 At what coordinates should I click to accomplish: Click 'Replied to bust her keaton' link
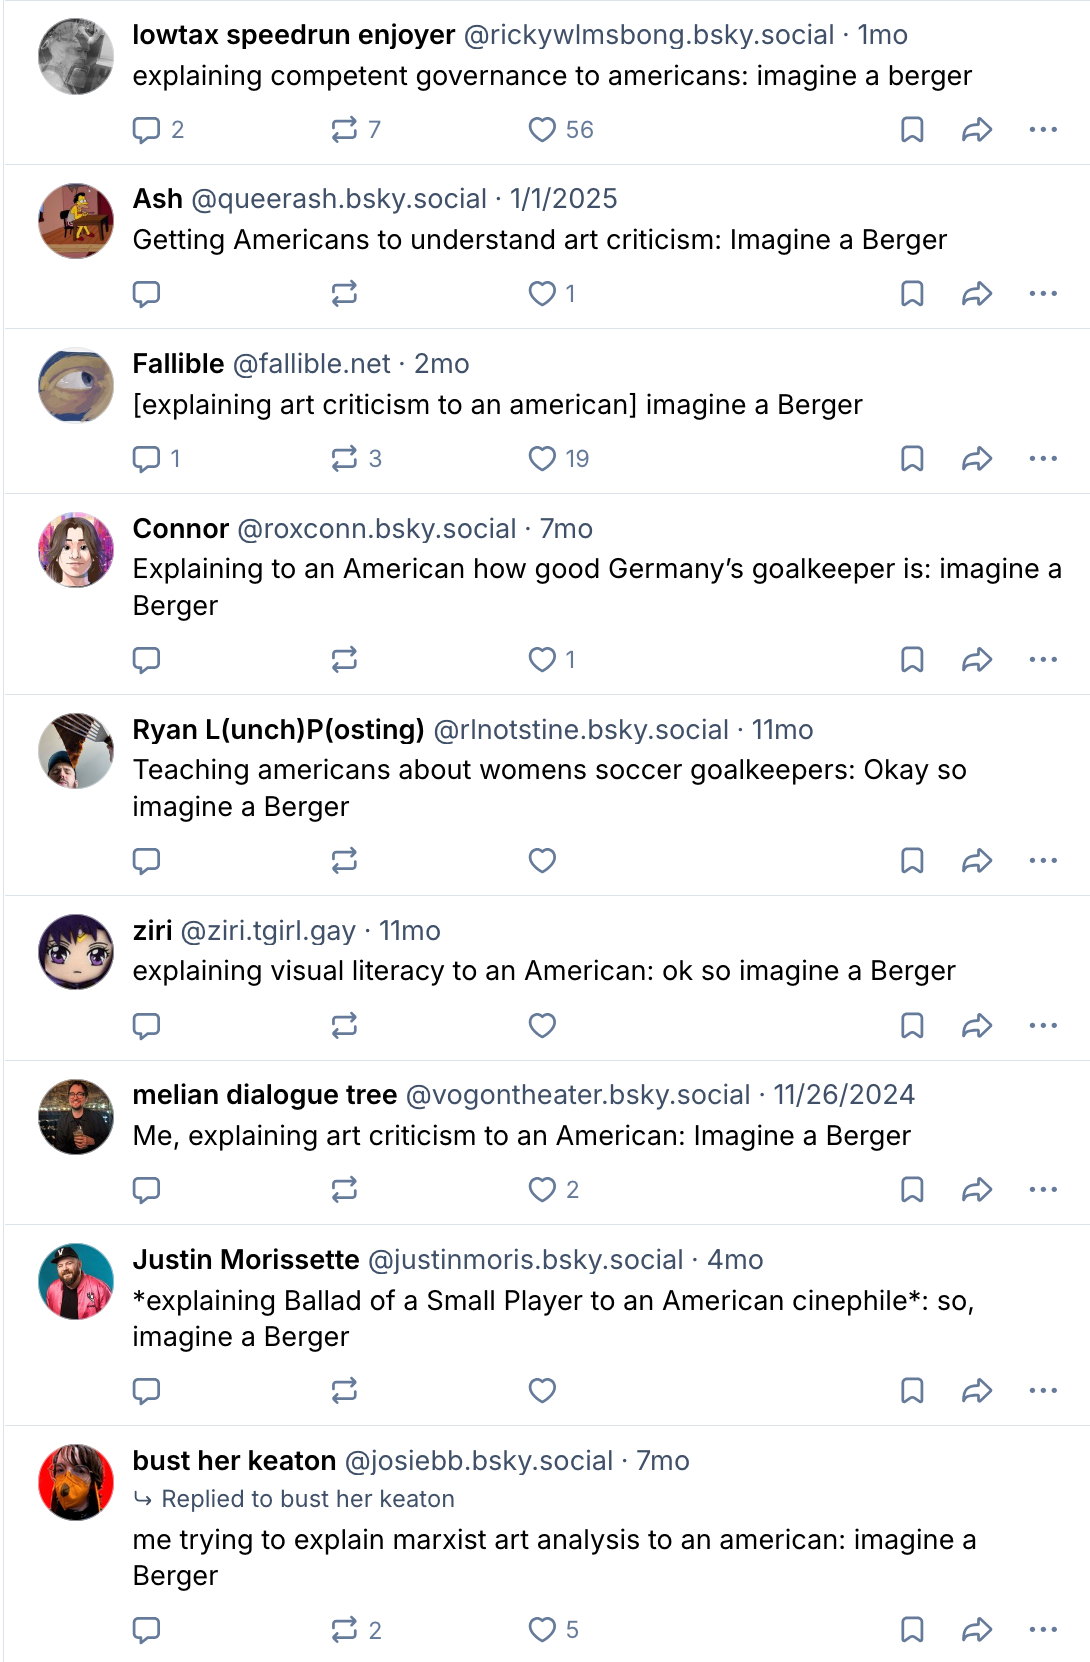tap(307, 1499)
